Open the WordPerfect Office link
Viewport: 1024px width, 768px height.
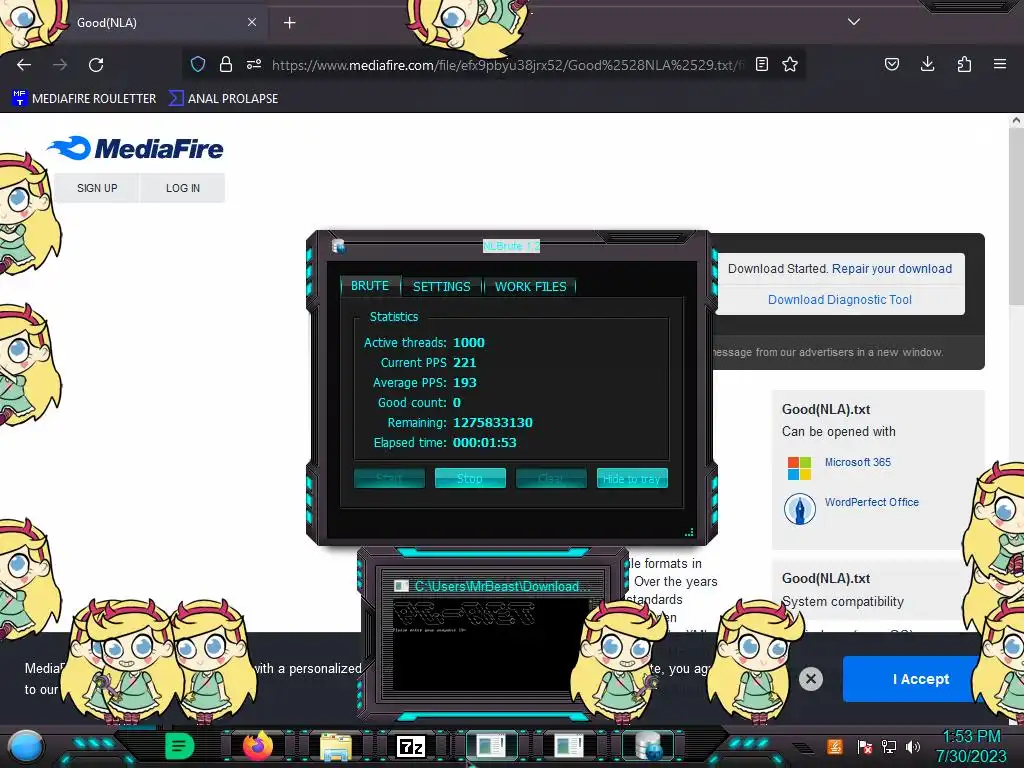pyautogui.click(x=871, y=502)
